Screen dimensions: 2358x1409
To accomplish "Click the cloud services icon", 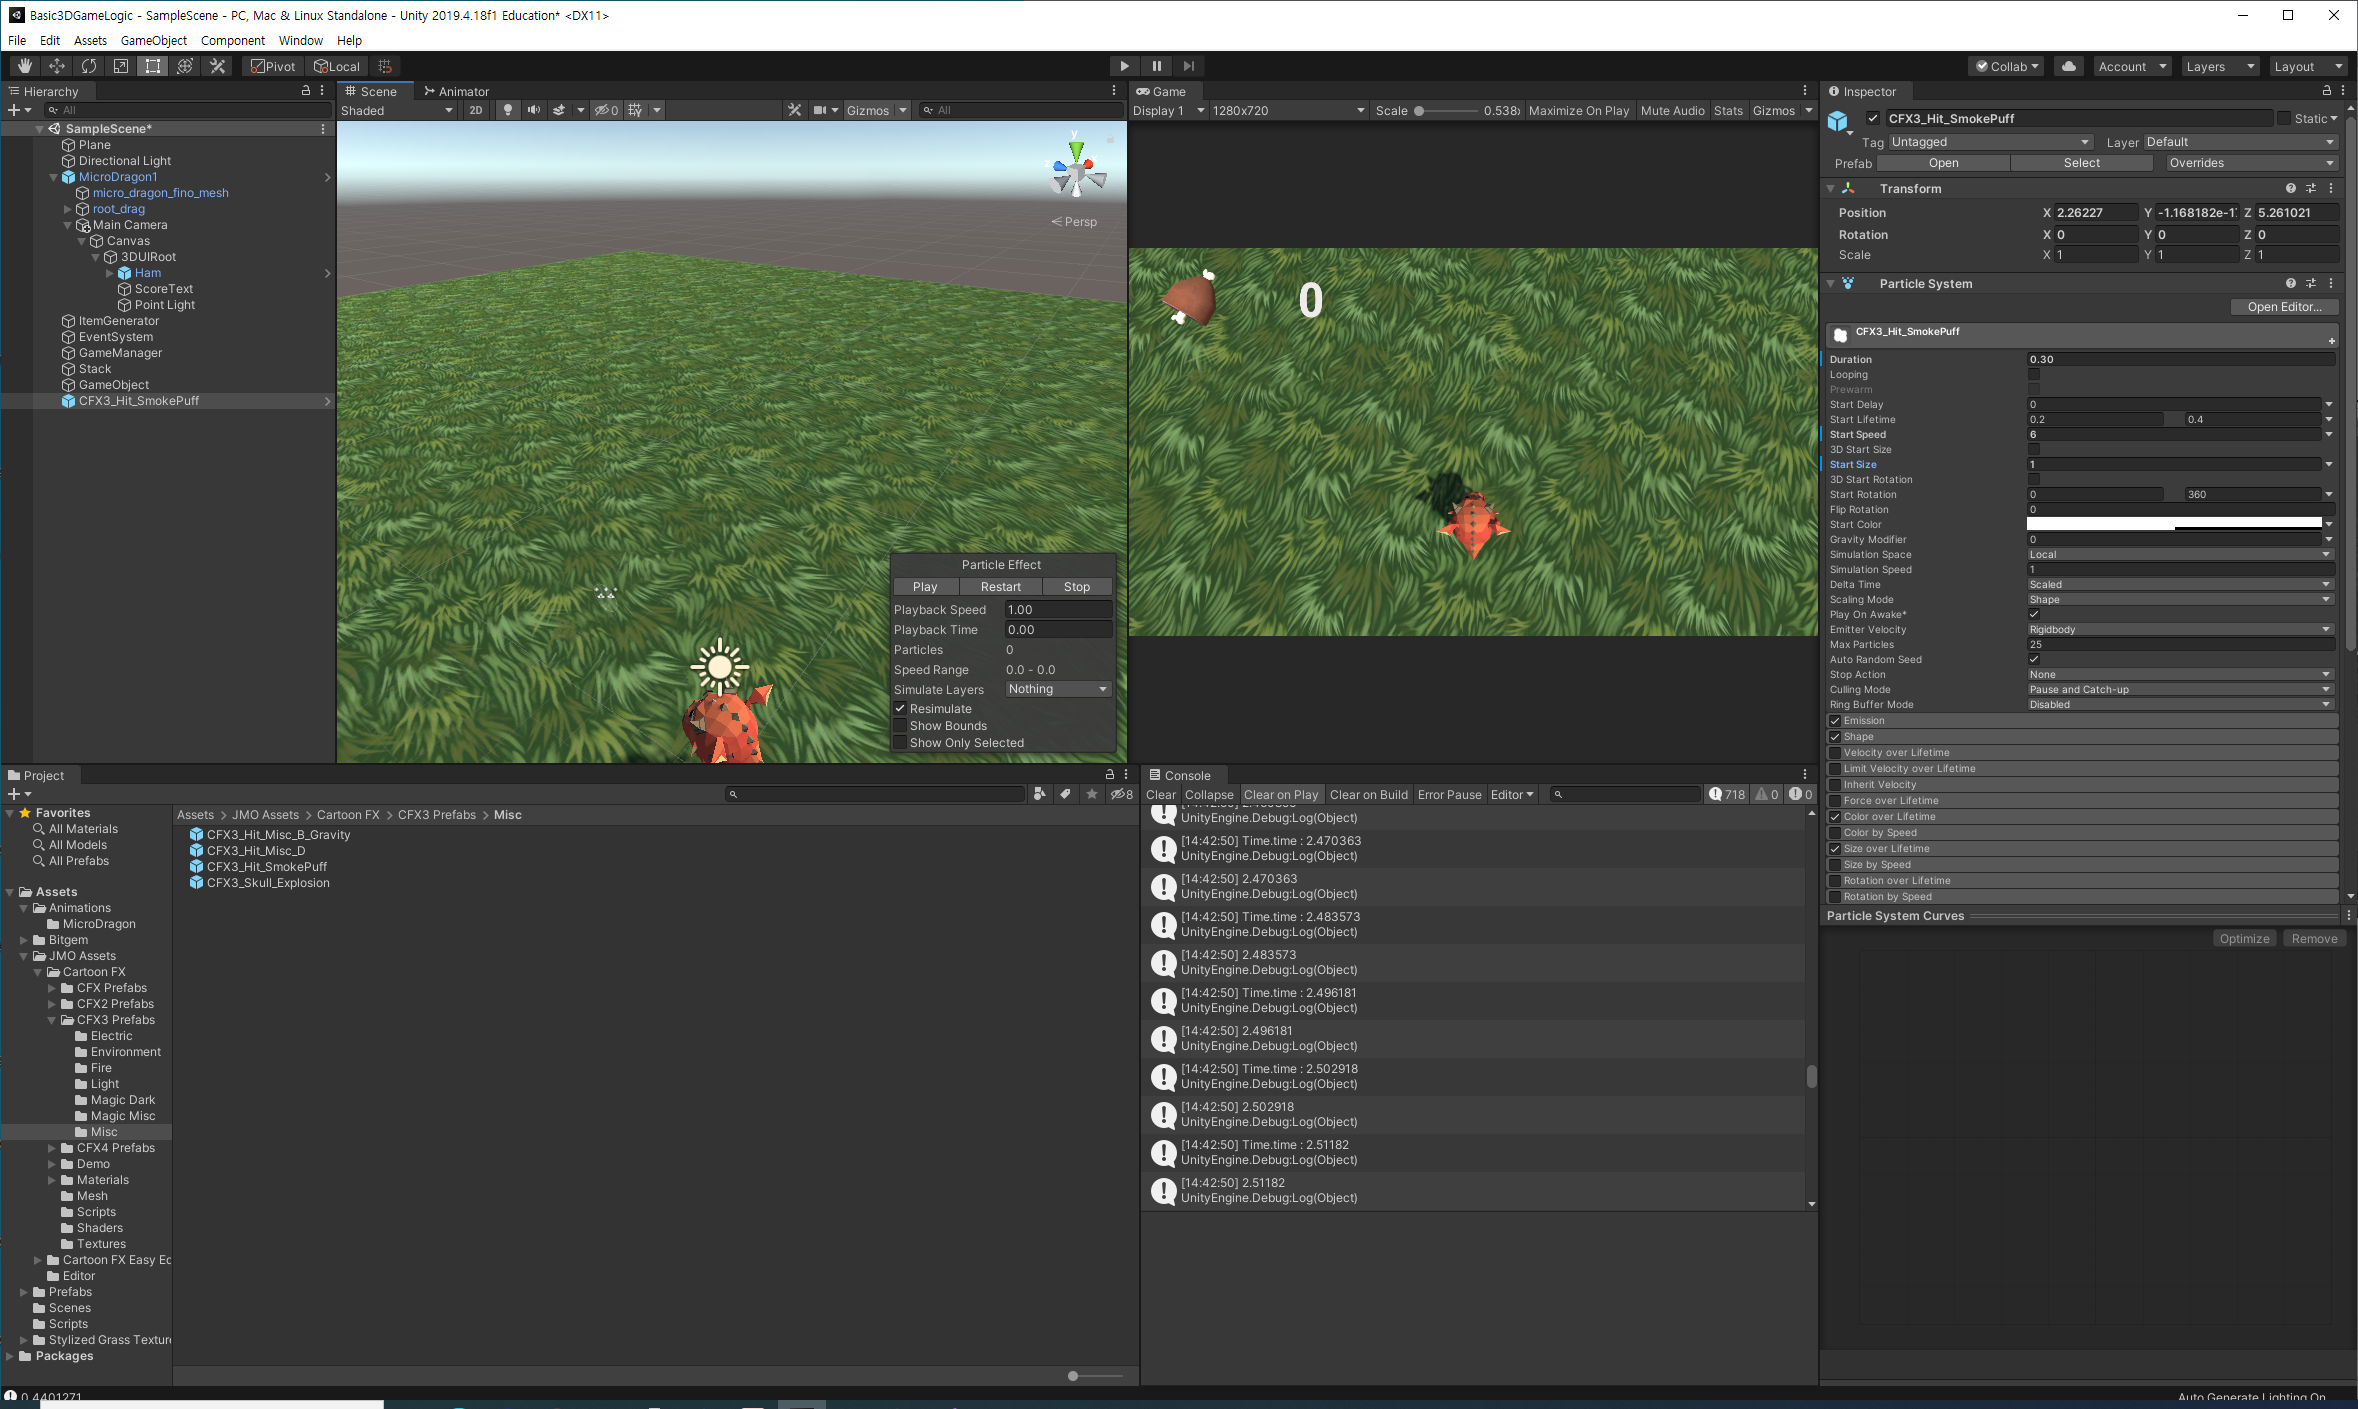I will pos(2068,66).
